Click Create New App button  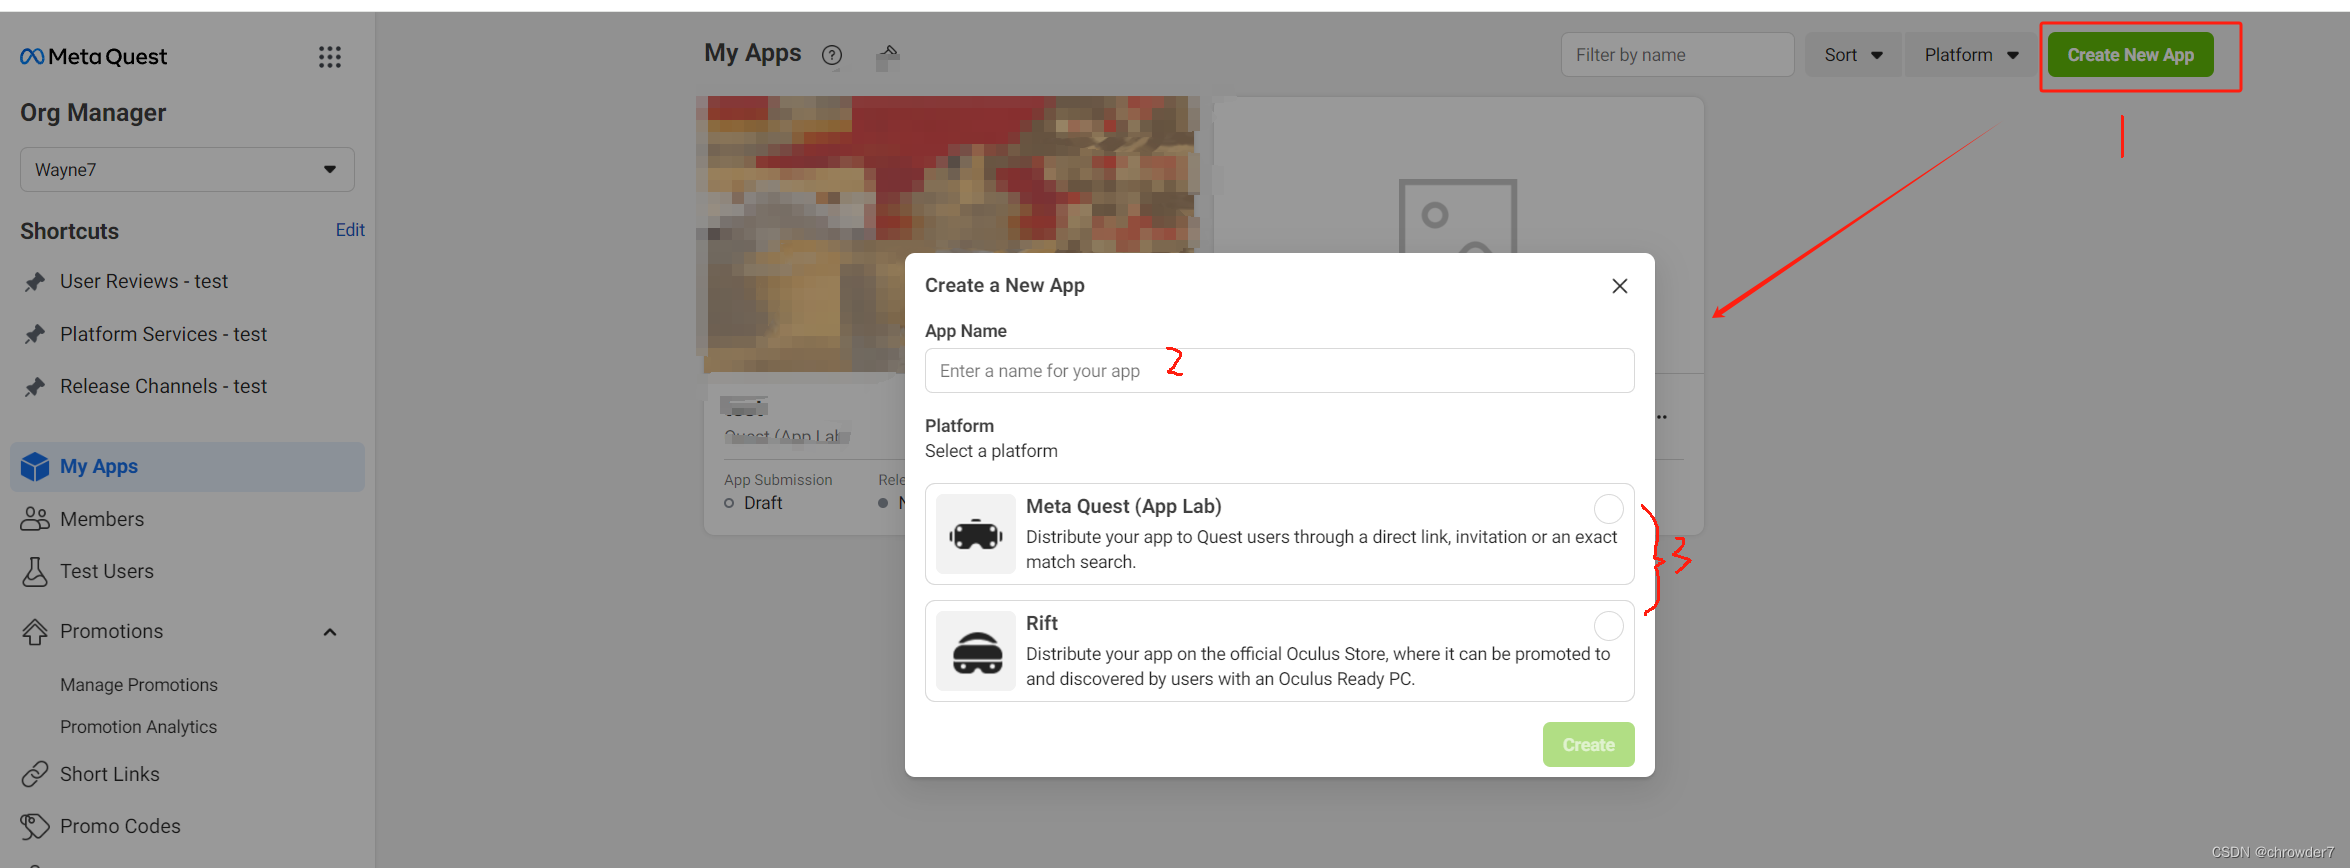tap(2130, 55)
